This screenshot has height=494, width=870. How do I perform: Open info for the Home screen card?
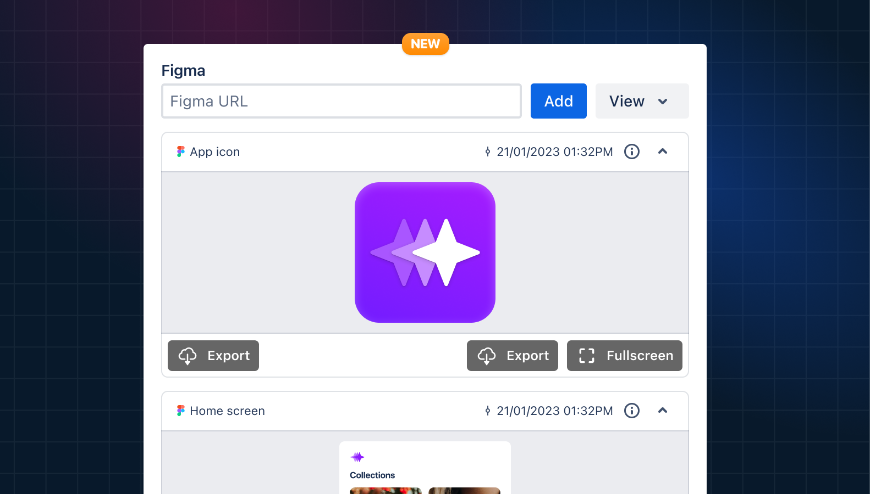[x=631, y=411]
